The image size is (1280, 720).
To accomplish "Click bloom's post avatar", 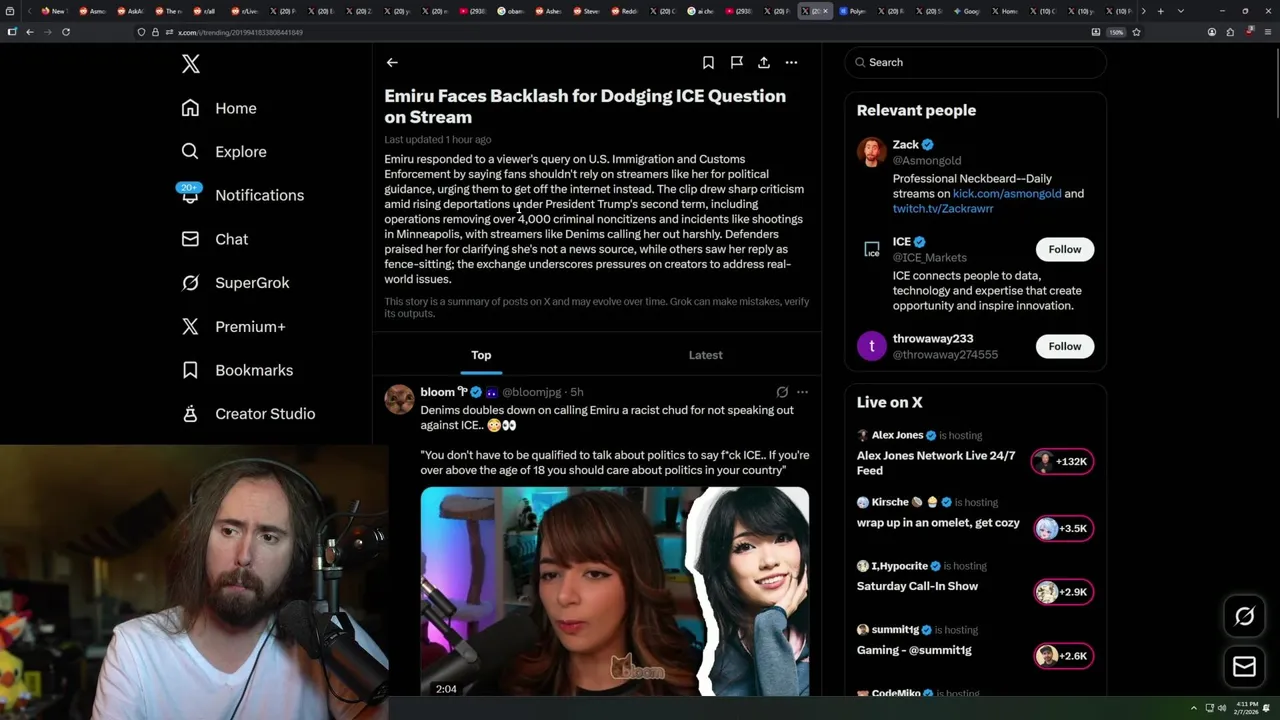I will click(399, 399).
